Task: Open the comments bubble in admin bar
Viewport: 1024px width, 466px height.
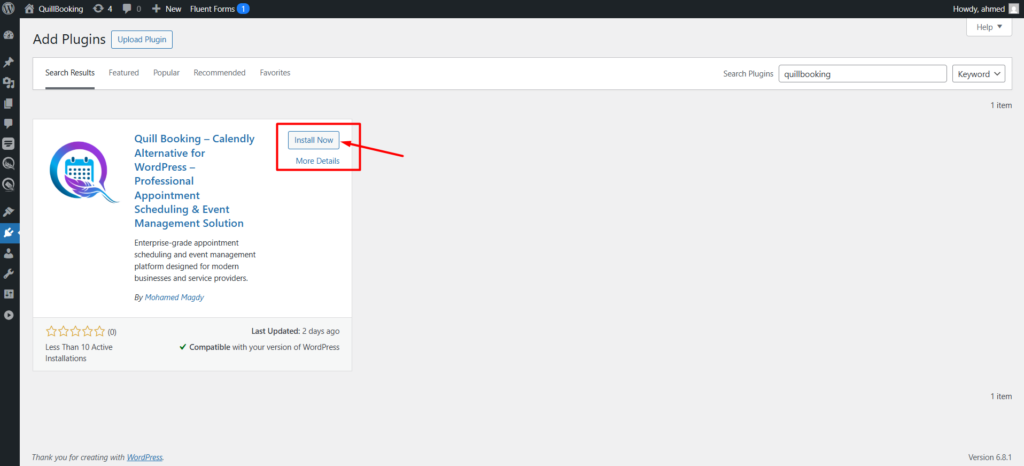Action: pos(131,9)
